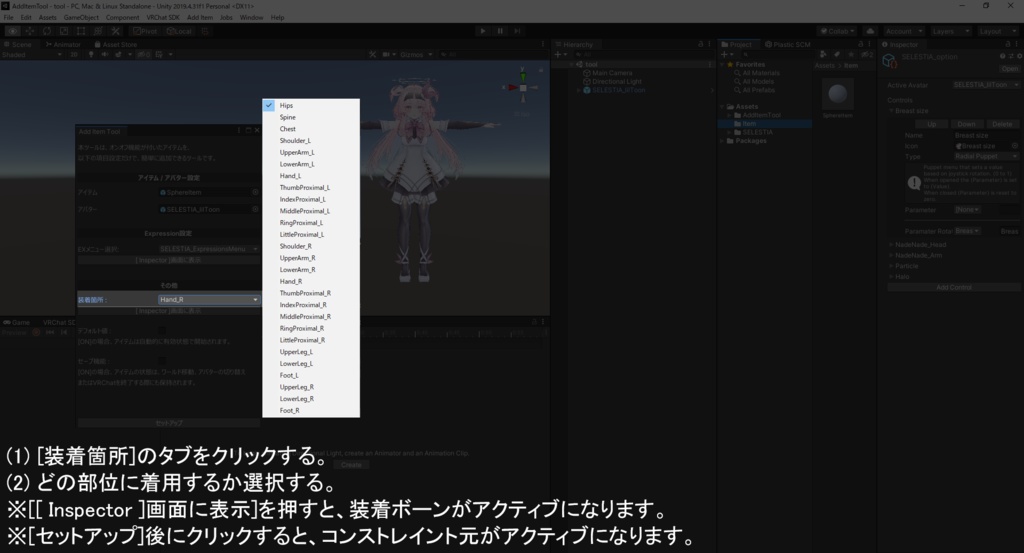
Task: Open the GameObject menu
Action: click(x=82, y=18)
